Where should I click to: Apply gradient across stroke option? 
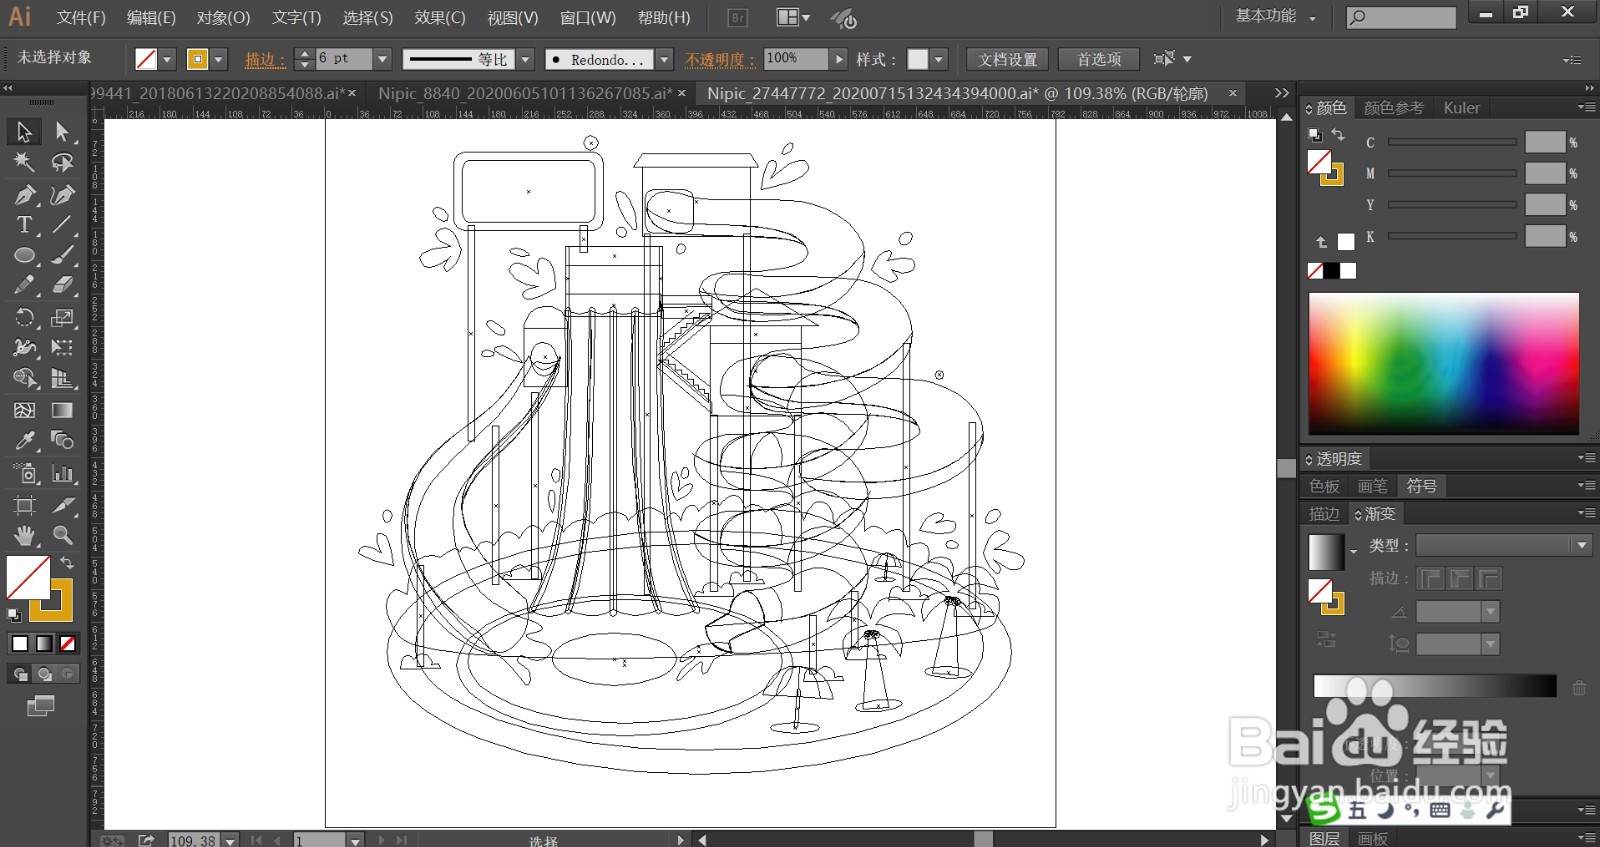coord(1490,579)
